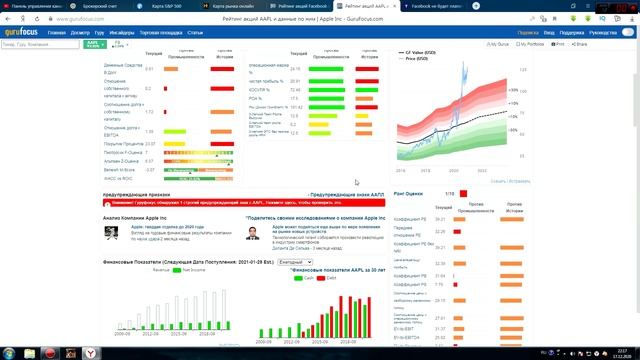The image size is (640, 360).
Task: Tick the My Portfolios checkbox
Action: pos(518,44)
